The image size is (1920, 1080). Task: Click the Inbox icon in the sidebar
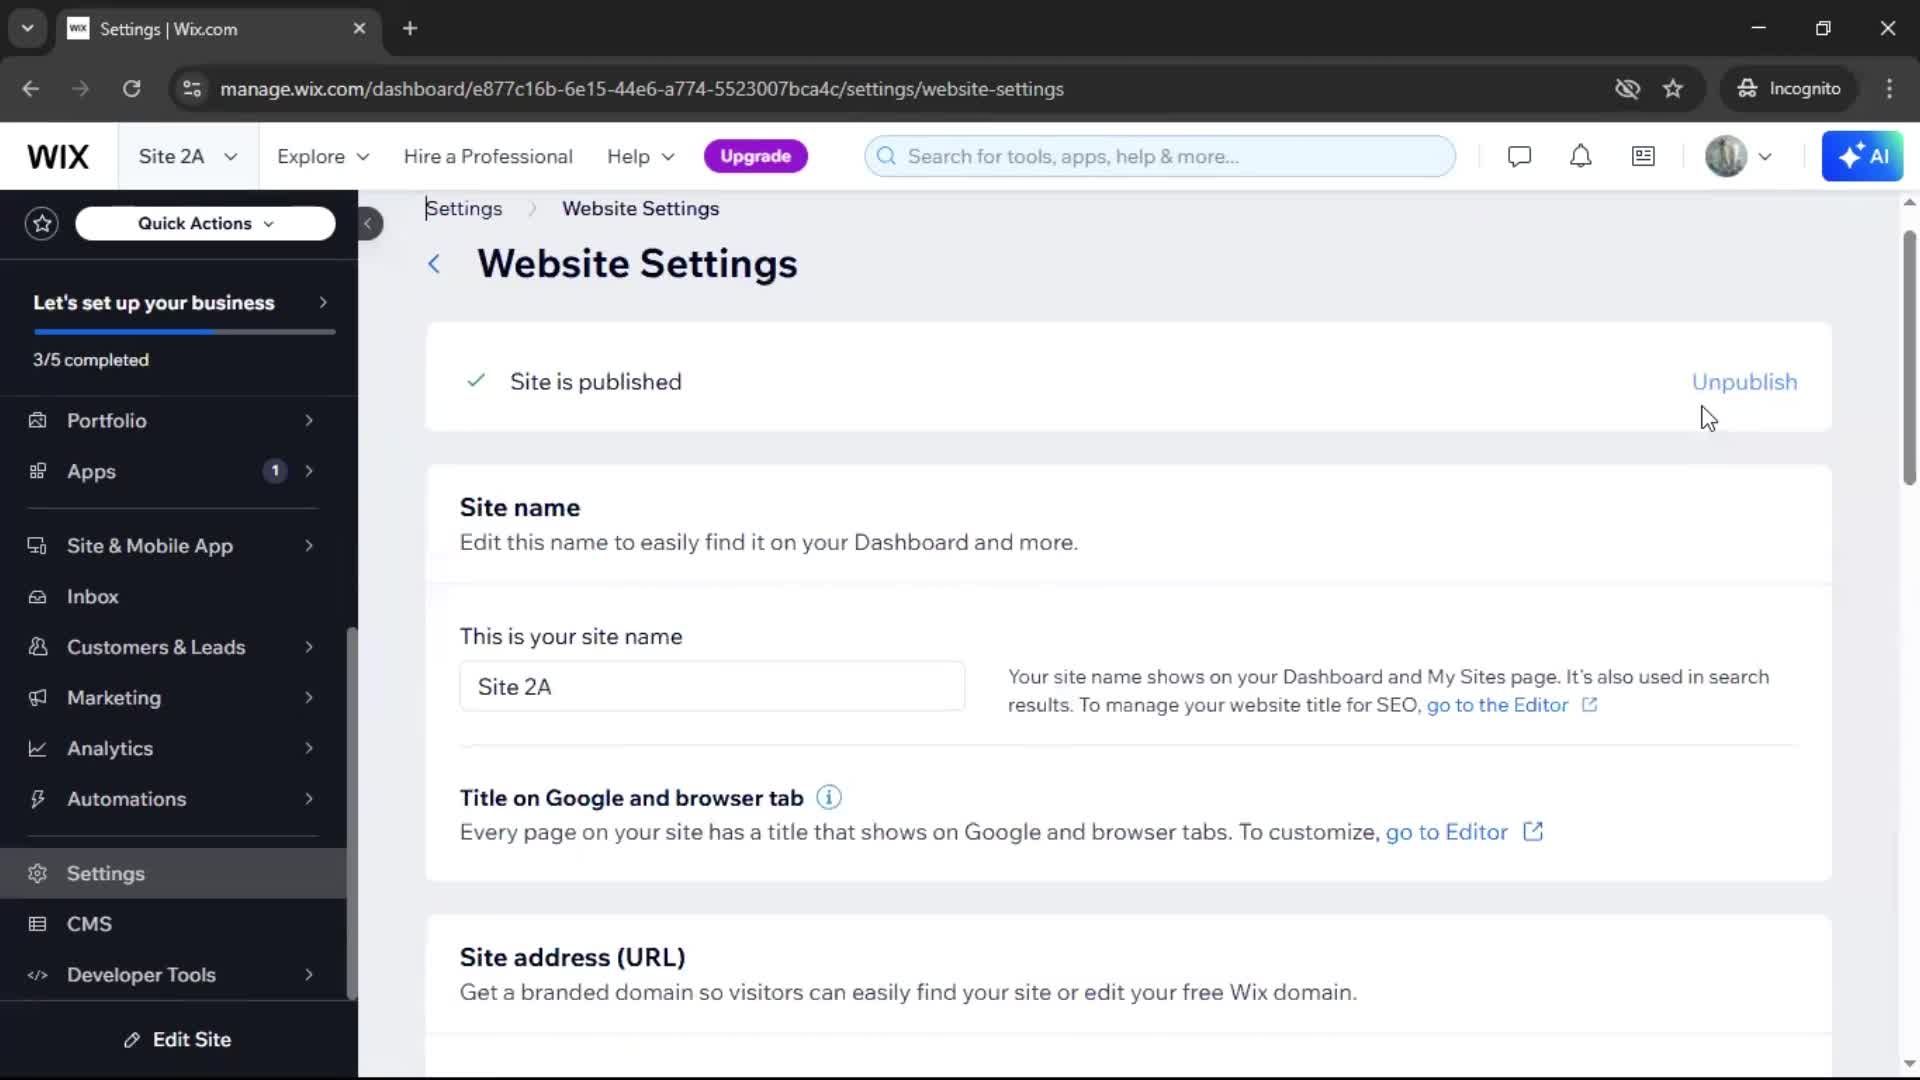click(x=38, y=597)
